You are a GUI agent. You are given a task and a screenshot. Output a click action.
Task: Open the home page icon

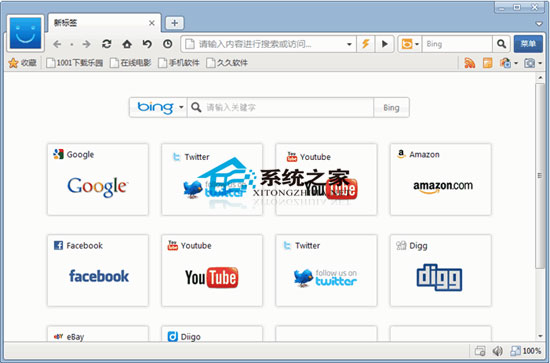tap(127, 44)
